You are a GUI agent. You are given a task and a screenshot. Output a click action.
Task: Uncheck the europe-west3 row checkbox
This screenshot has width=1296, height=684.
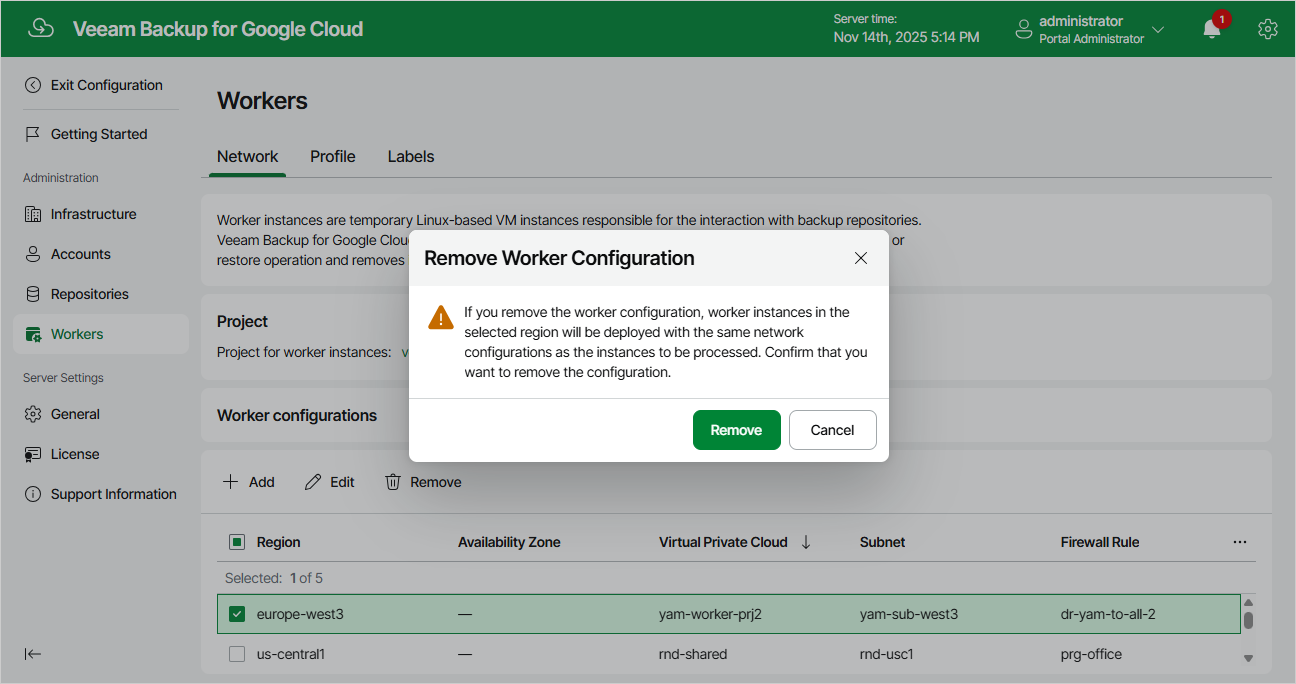237,614
